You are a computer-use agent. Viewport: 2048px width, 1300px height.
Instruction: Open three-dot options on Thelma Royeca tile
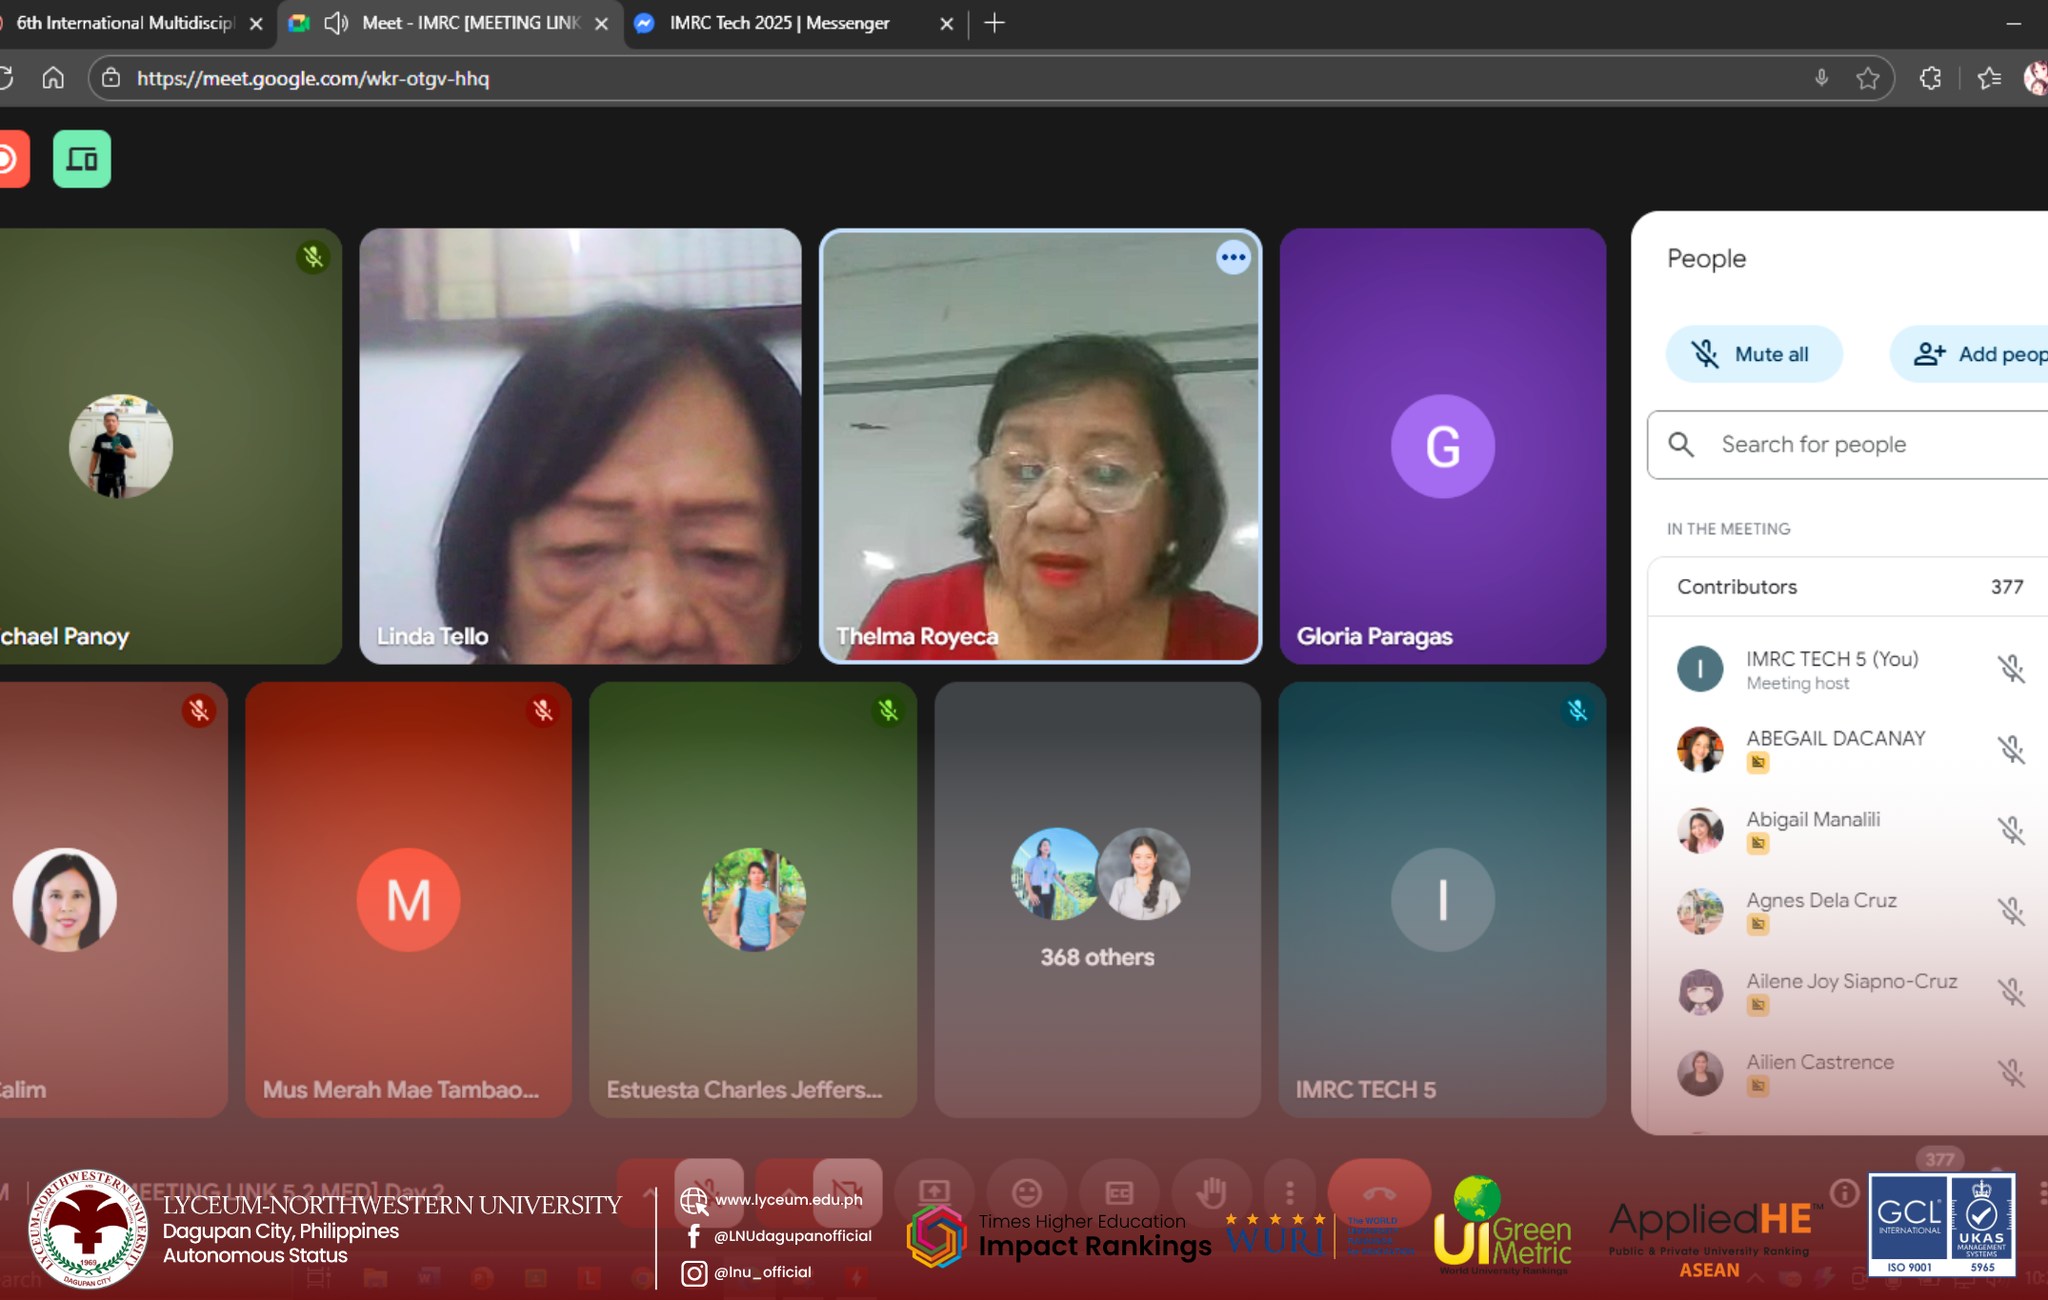click(1233, 258)
